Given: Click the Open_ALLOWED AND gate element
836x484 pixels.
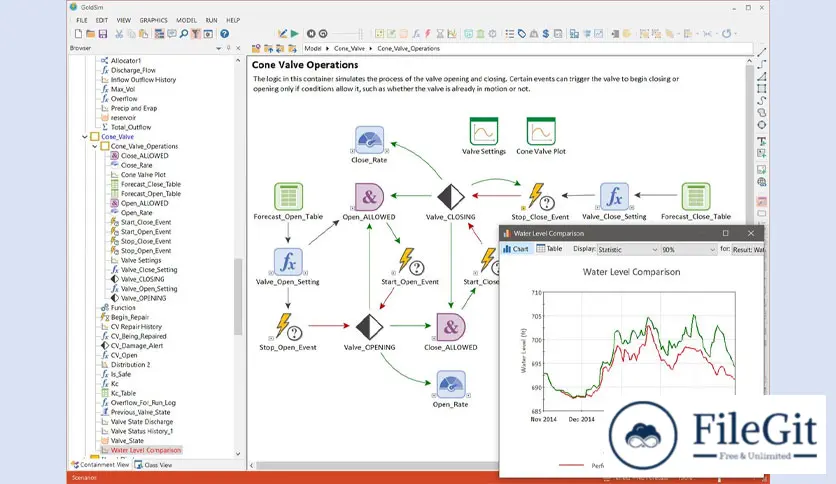Looking at the screenshot, I should [369, 197].
